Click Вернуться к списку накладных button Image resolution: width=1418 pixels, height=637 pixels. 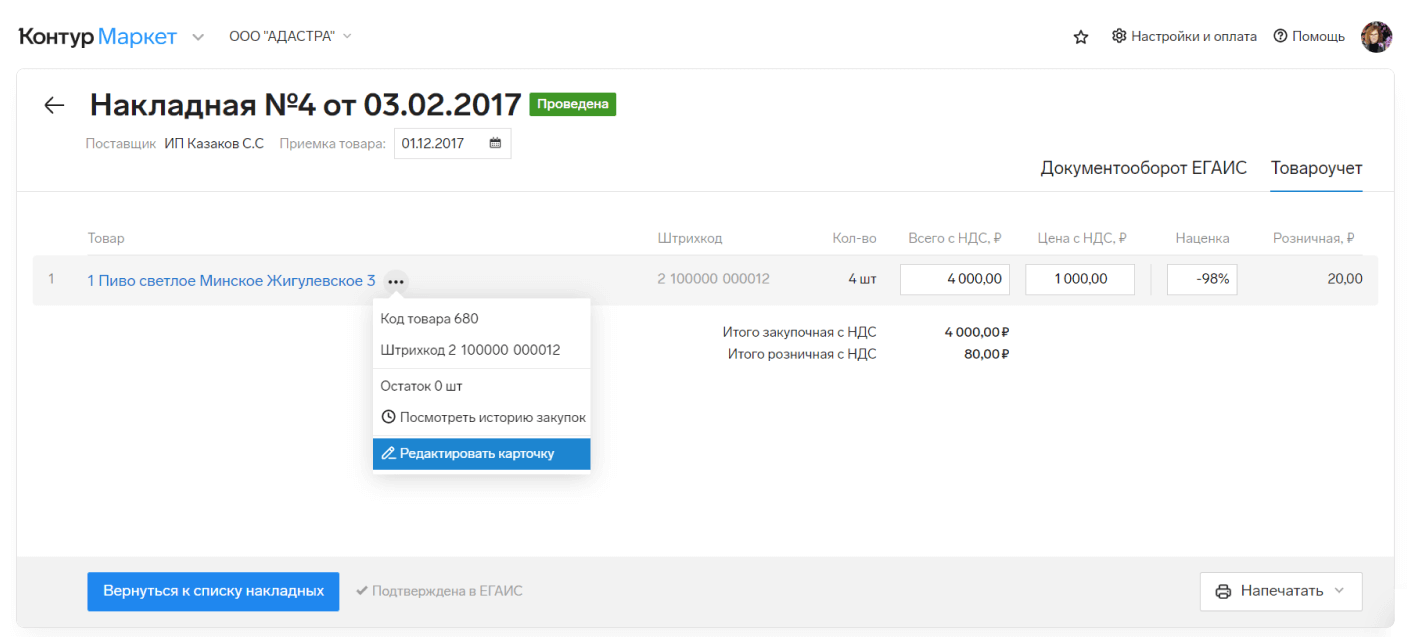(213, 591)
